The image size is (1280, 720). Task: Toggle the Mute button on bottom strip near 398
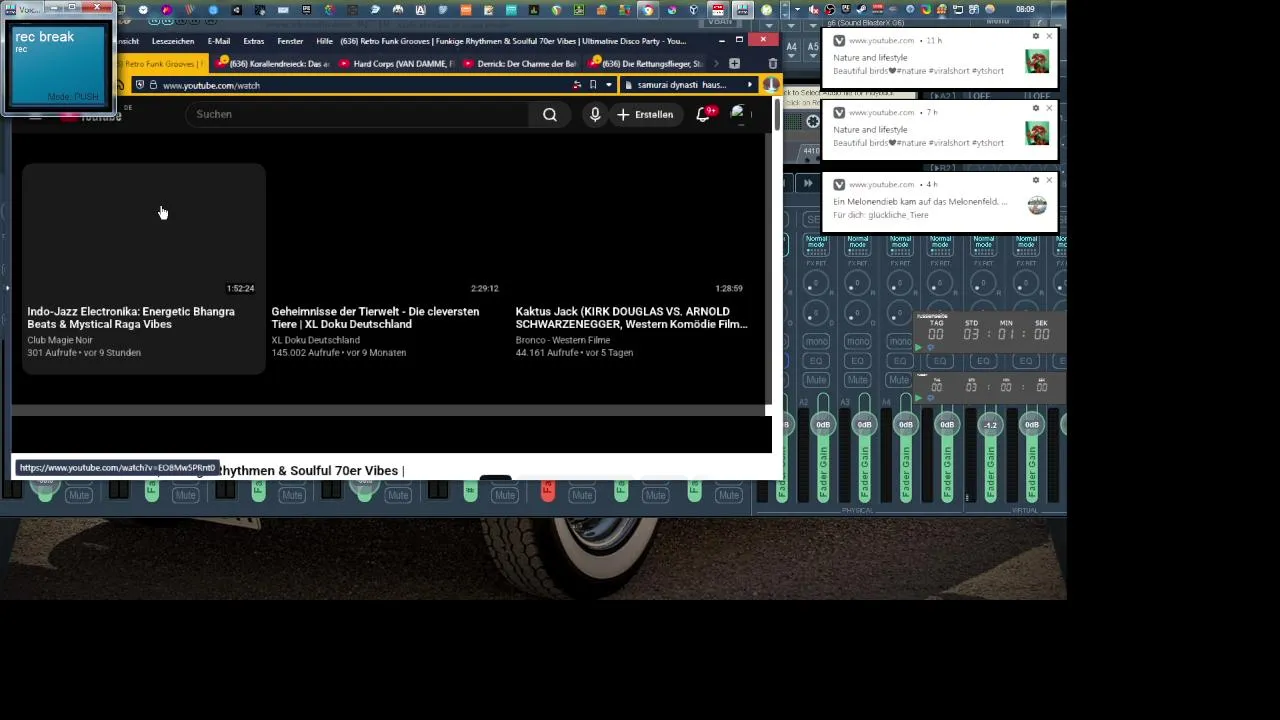click(x=398, y=495)
